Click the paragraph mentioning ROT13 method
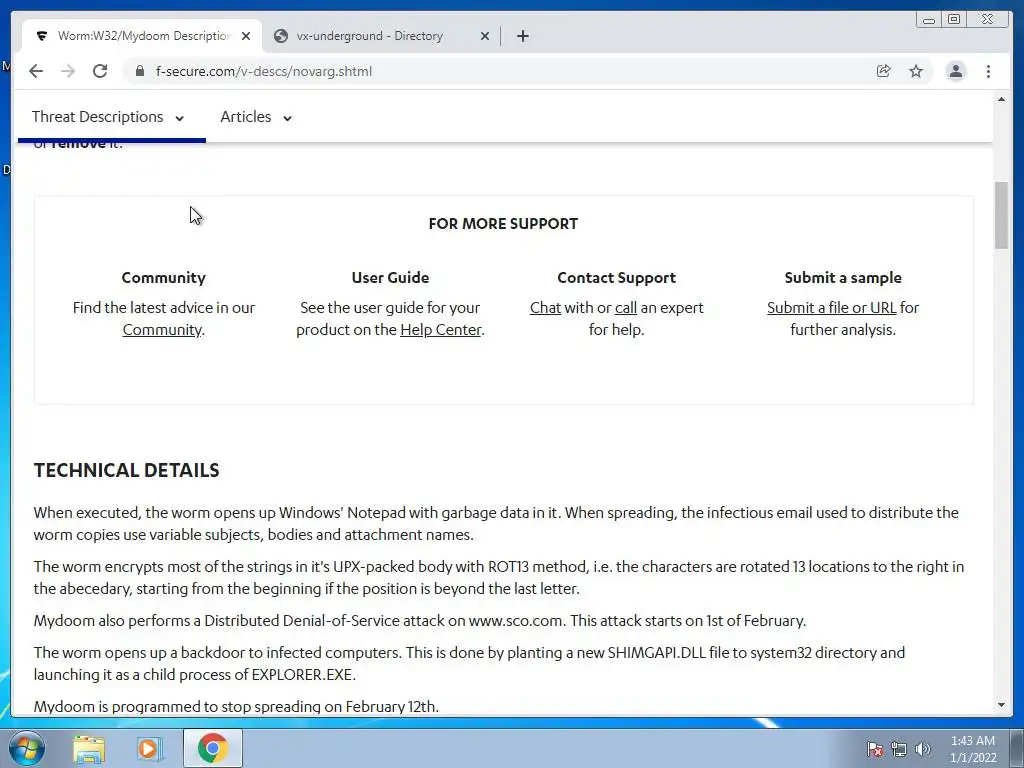Viewport: 1024px width, 768px height. 499,577
